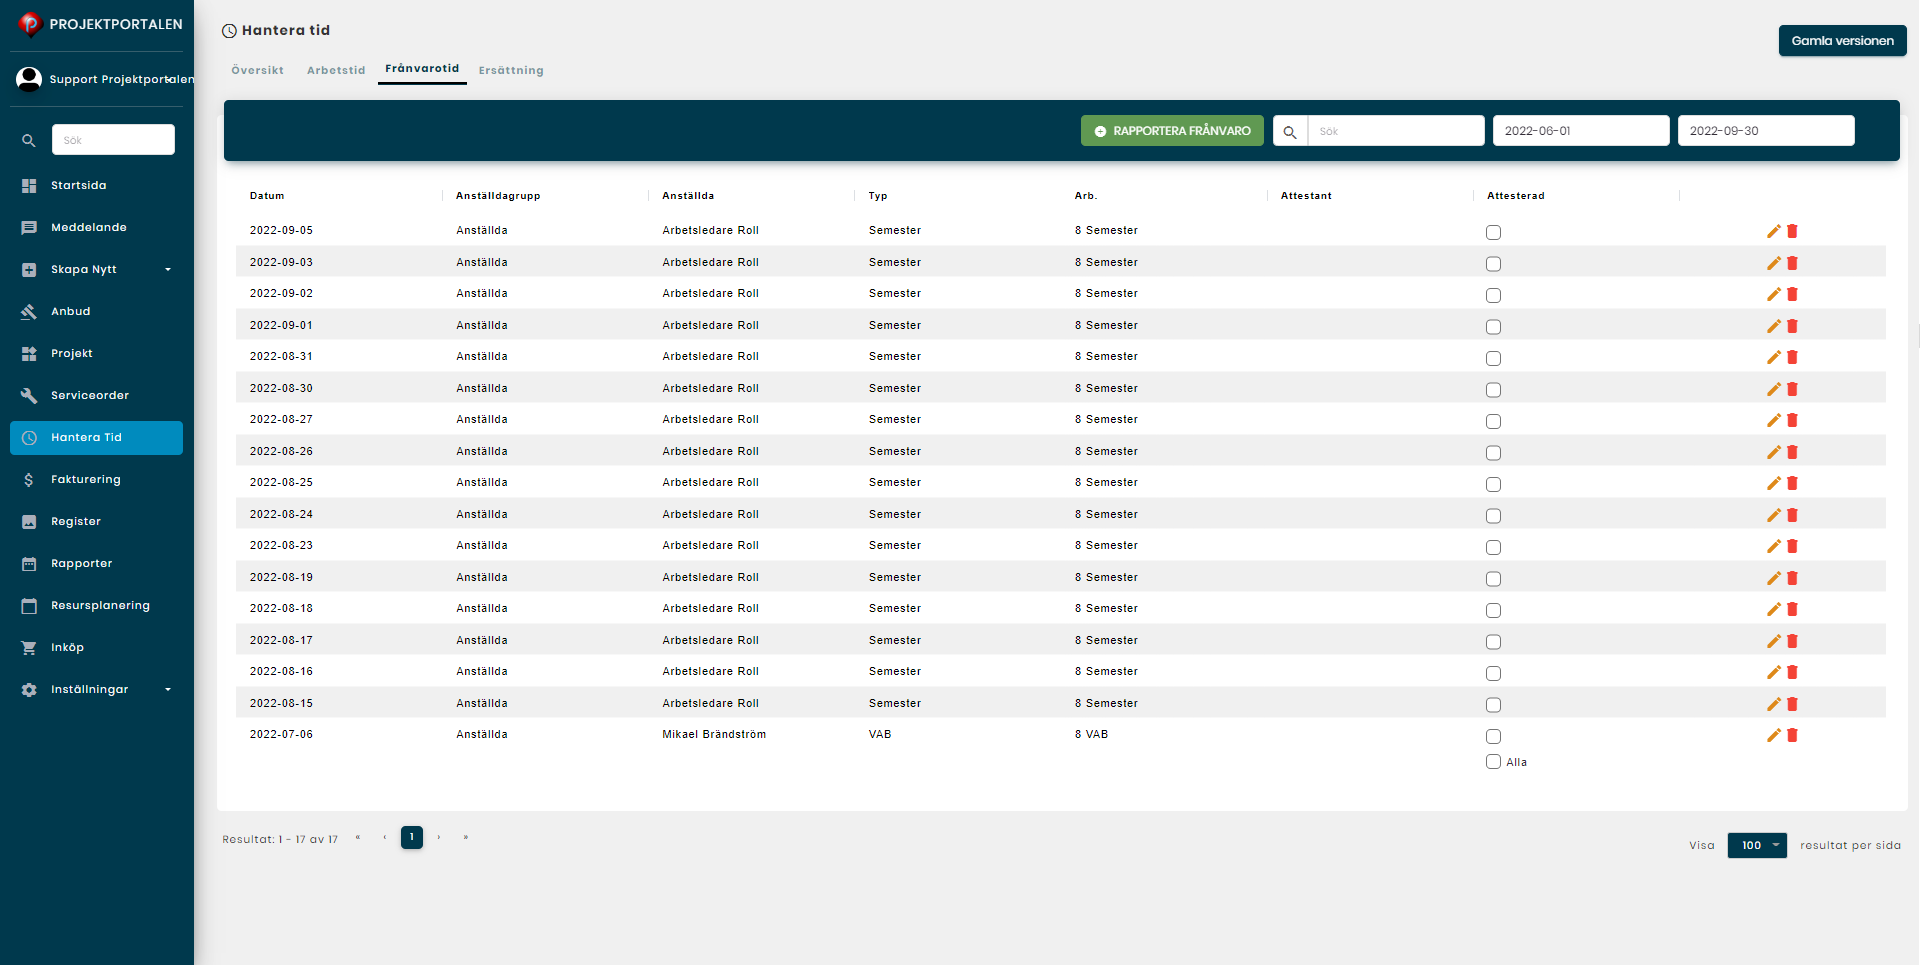This screenshot has width=1920, height=965.
Task: Tick the Attesterad checkbox for 2022-09-01
Action: [1493, 327]
